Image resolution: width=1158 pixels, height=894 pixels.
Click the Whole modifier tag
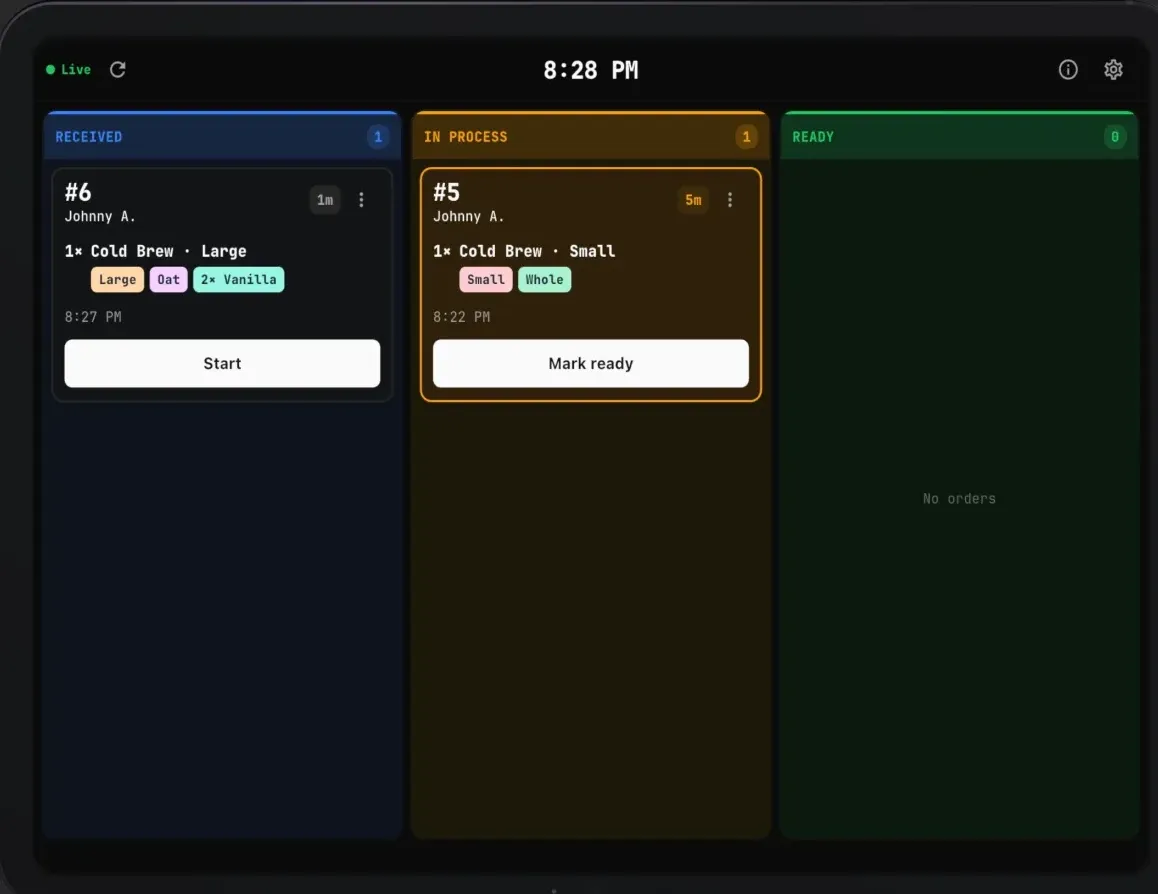point(544,280)
